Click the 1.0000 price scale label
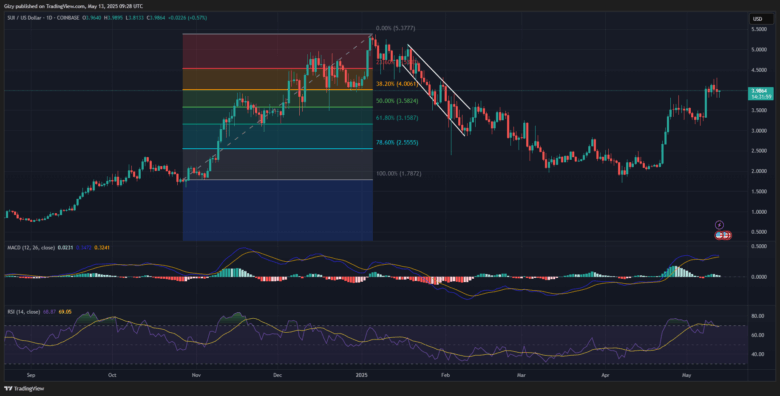 pyautogui.click(x=759, y=212)
